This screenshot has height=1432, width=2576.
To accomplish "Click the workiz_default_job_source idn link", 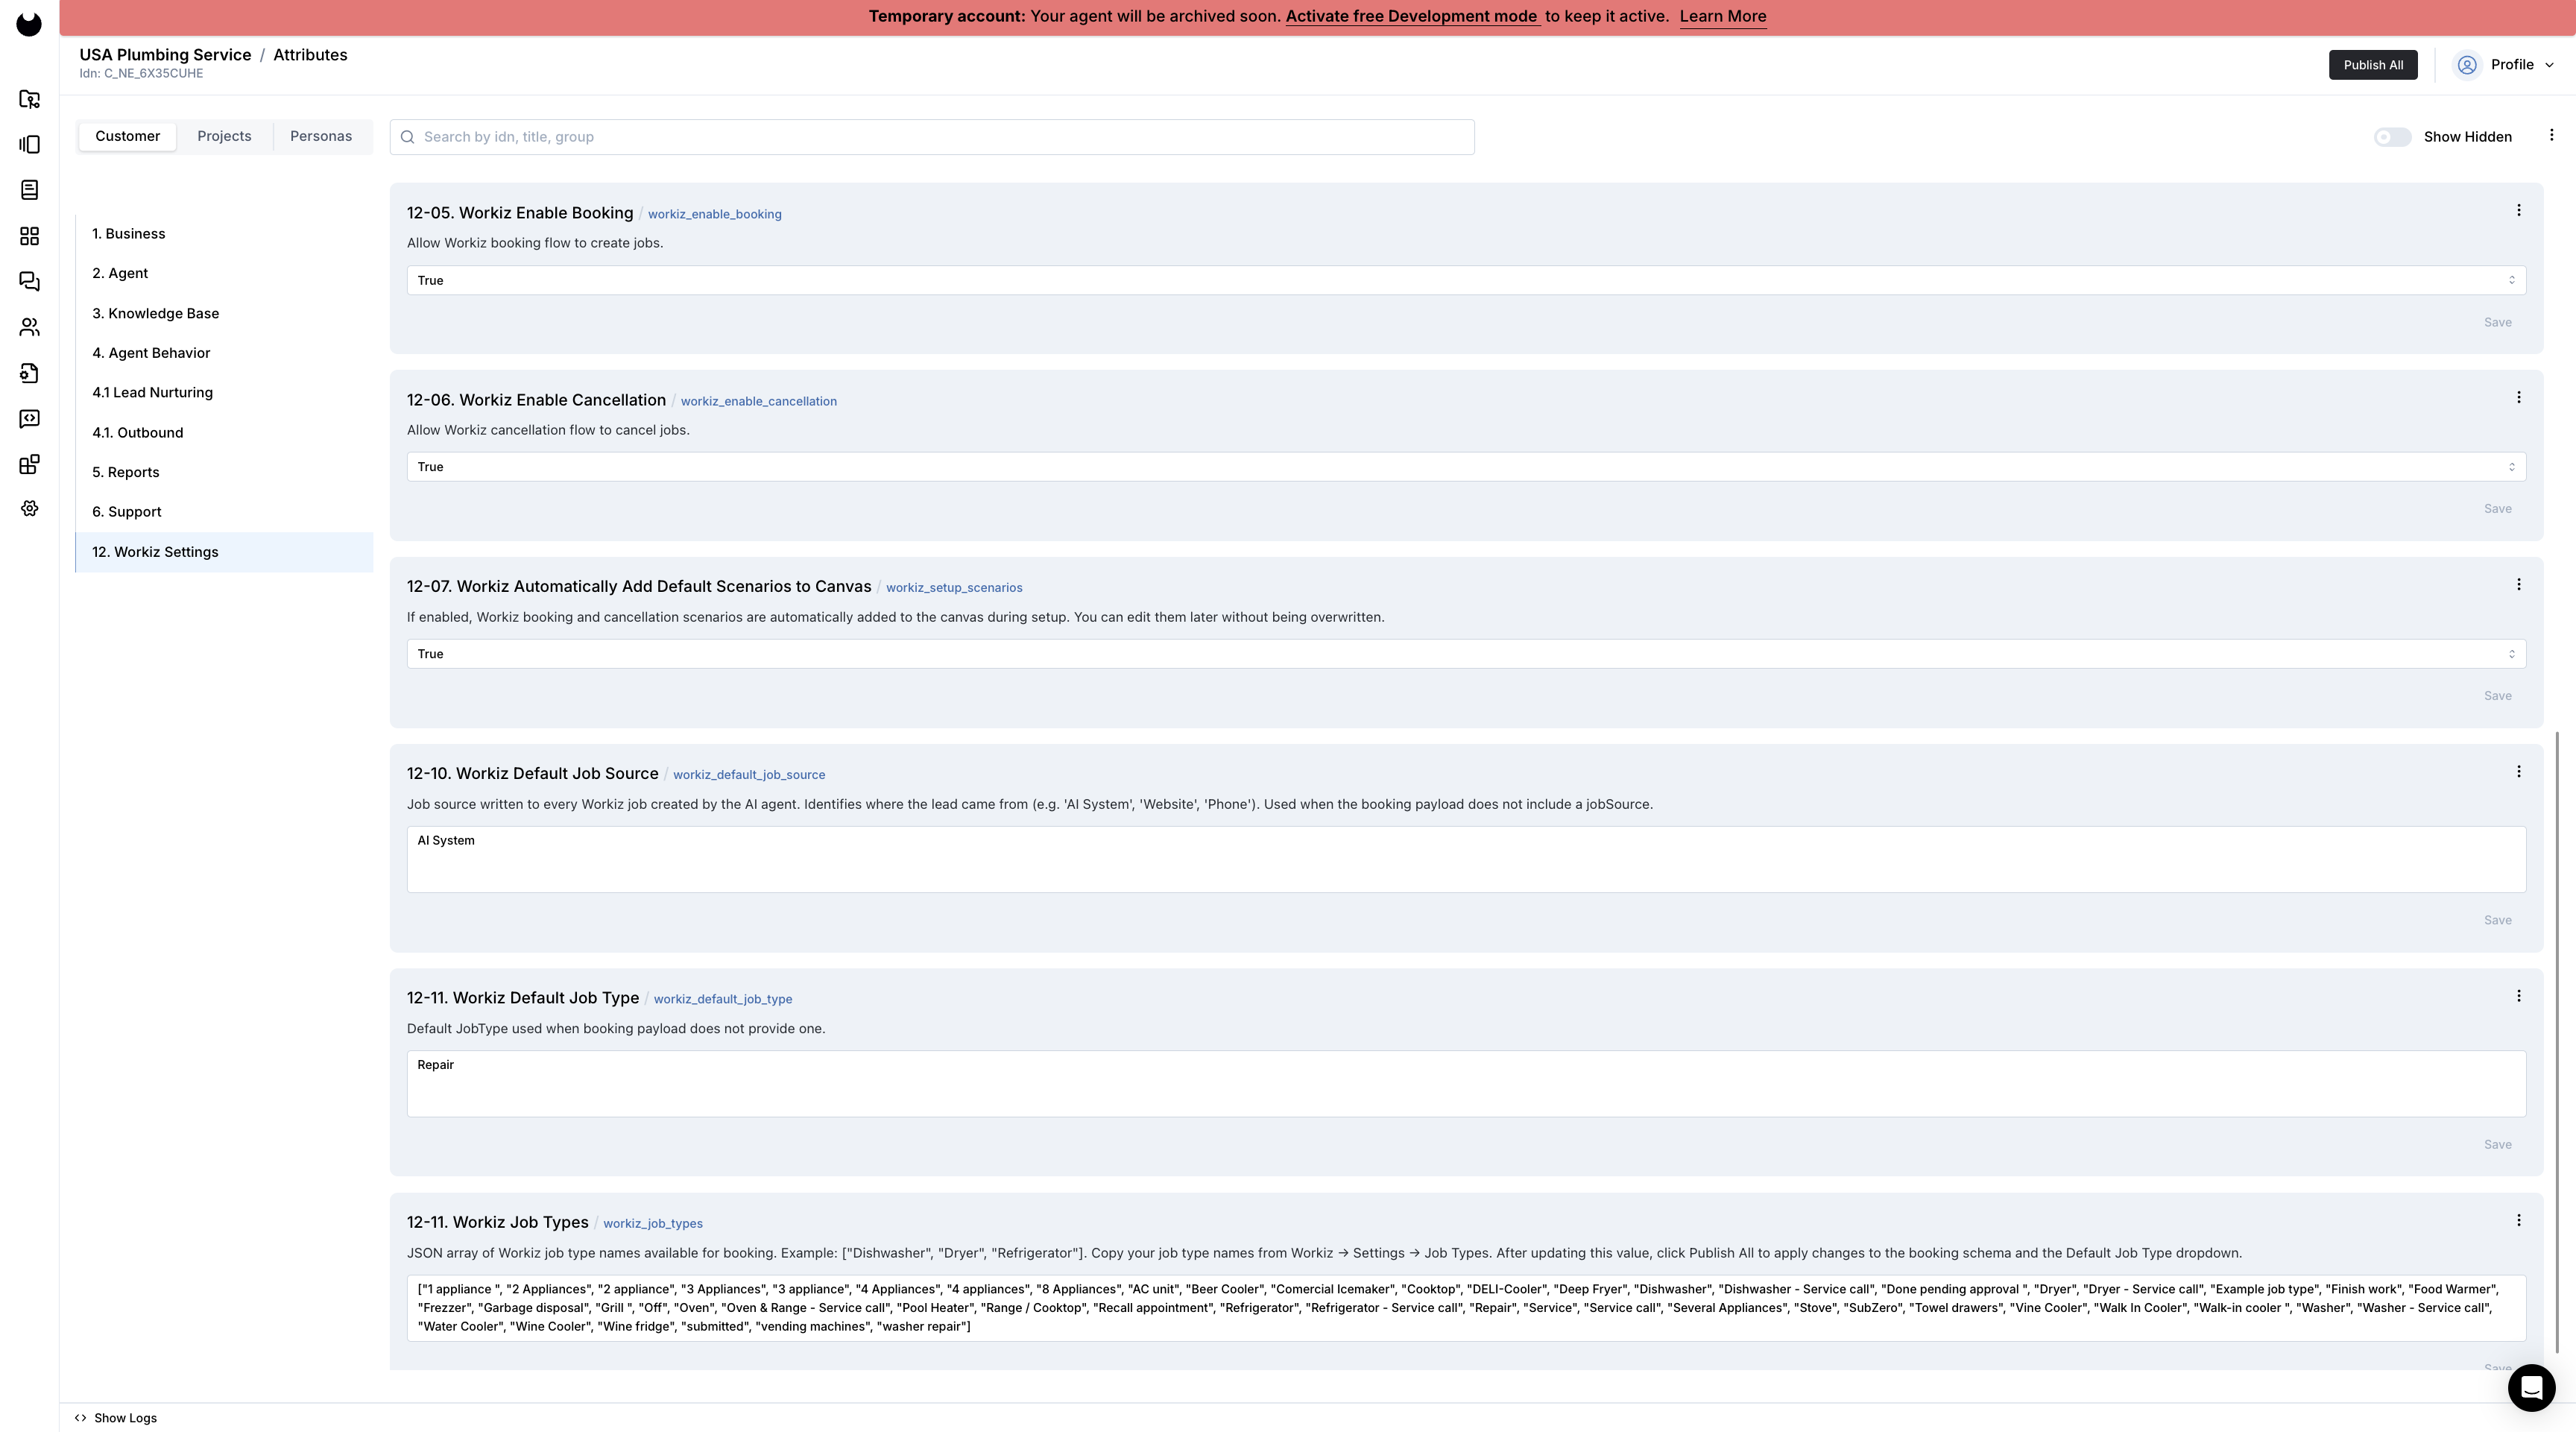I will point(748,775).
